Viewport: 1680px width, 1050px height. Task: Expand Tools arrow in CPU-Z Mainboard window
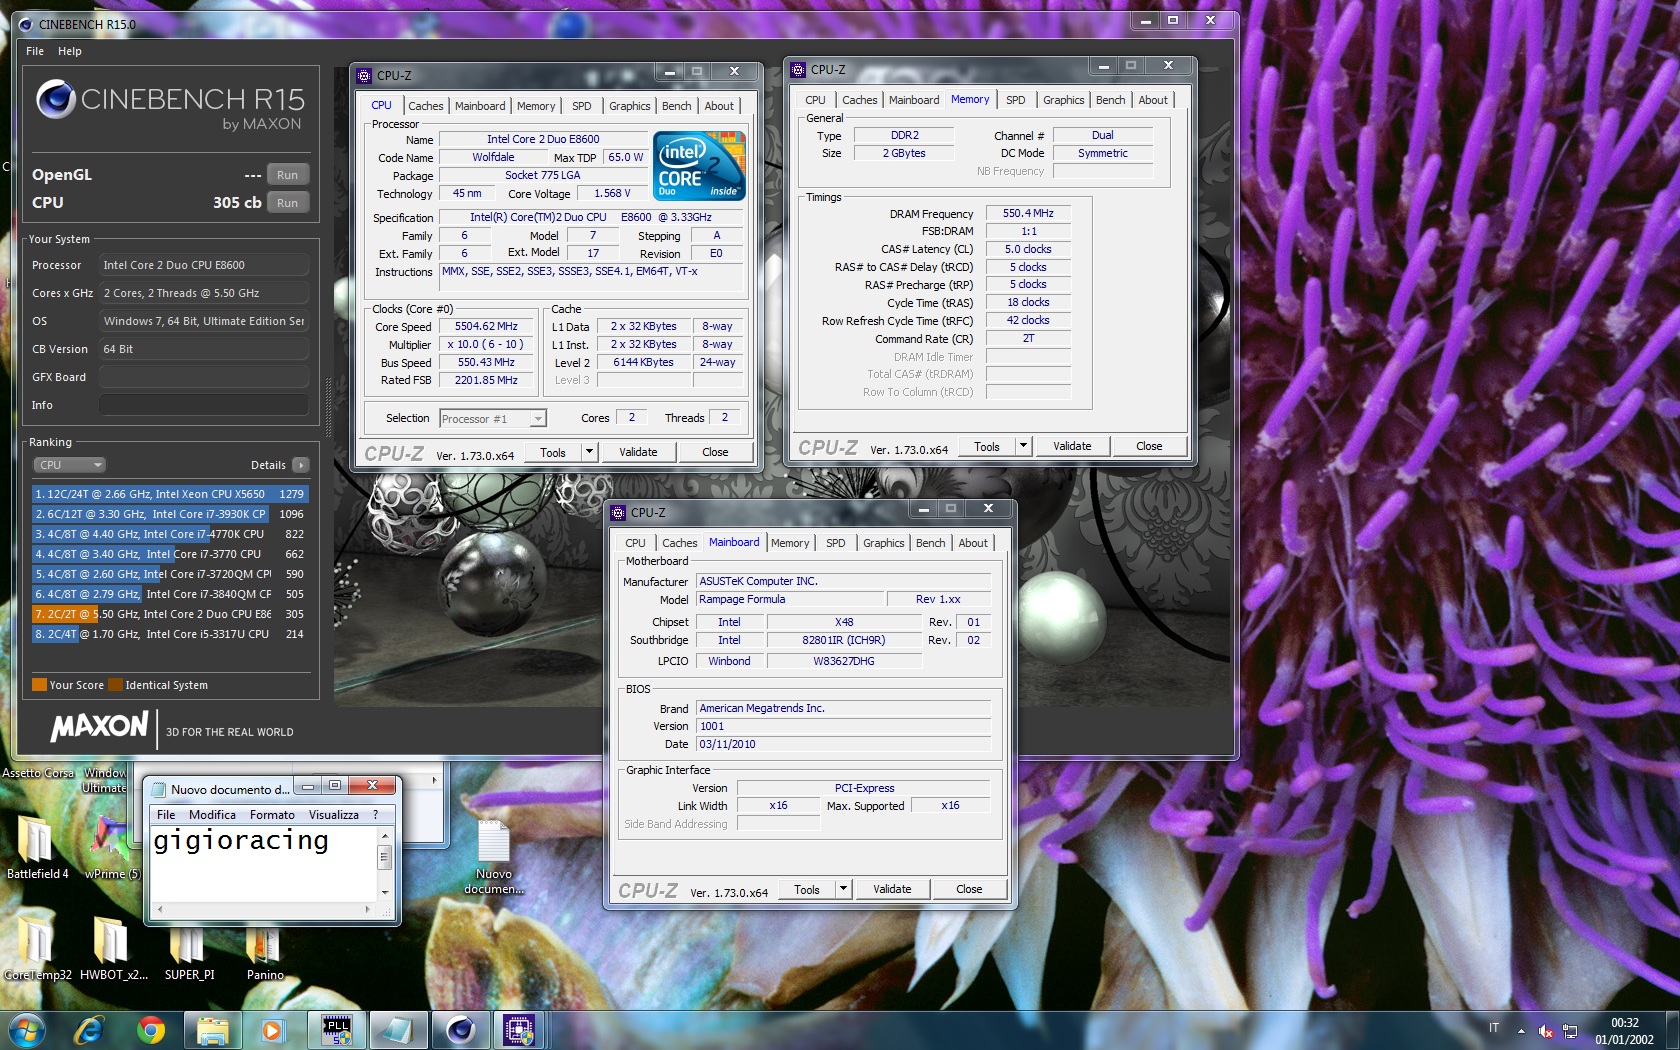(x=843, y=888)
